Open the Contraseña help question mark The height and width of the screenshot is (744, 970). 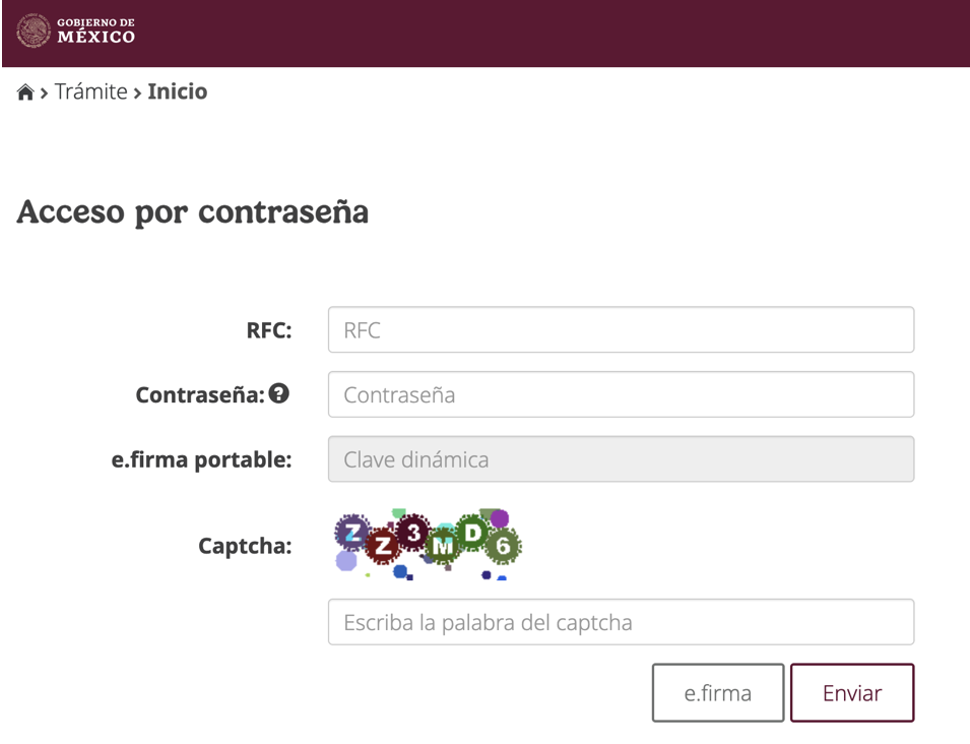[277, 394]
